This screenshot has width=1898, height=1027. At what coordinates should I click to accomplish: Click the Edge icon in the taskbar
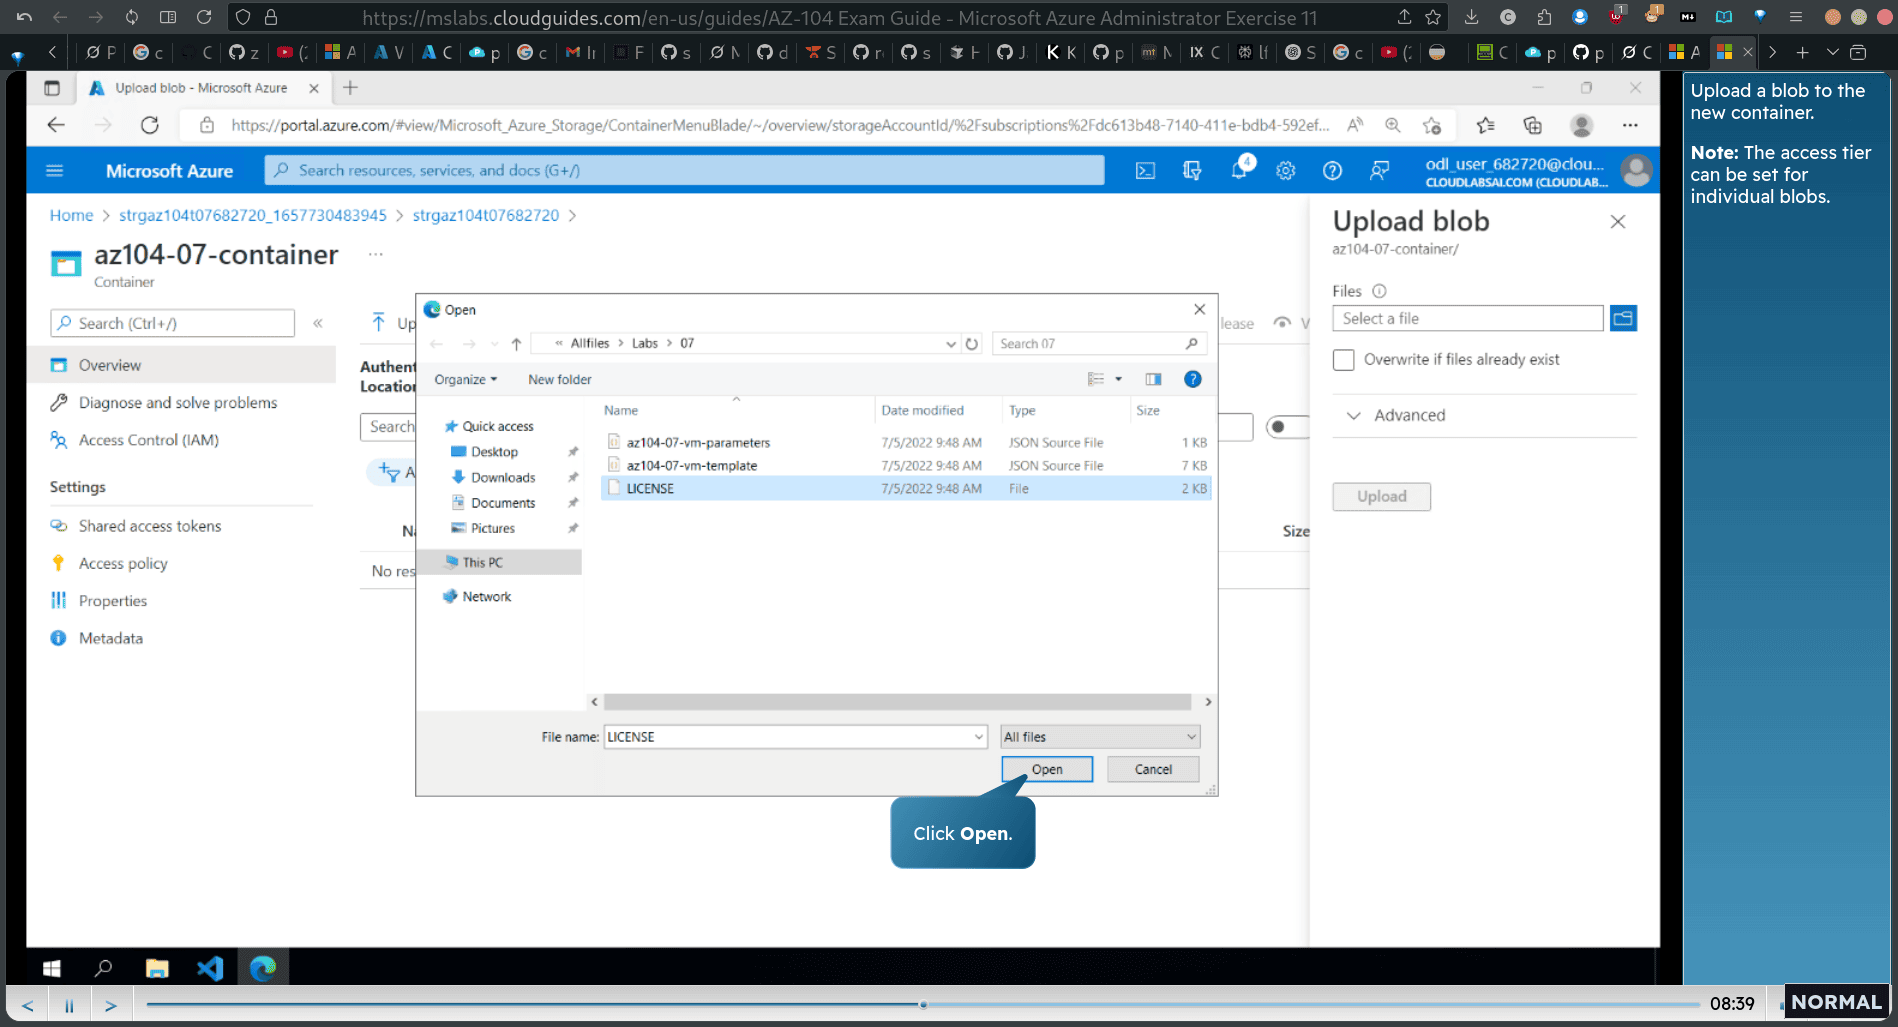tap(263, 968)
